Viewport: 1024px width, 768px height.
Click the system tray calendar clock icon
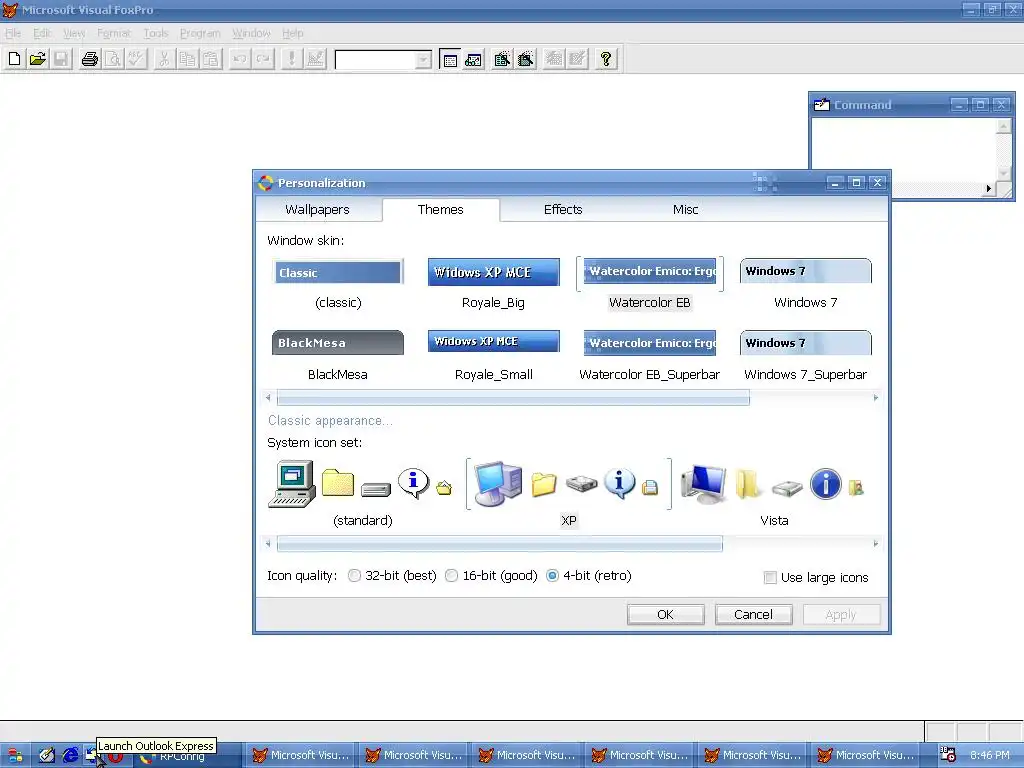click(948, 755)
